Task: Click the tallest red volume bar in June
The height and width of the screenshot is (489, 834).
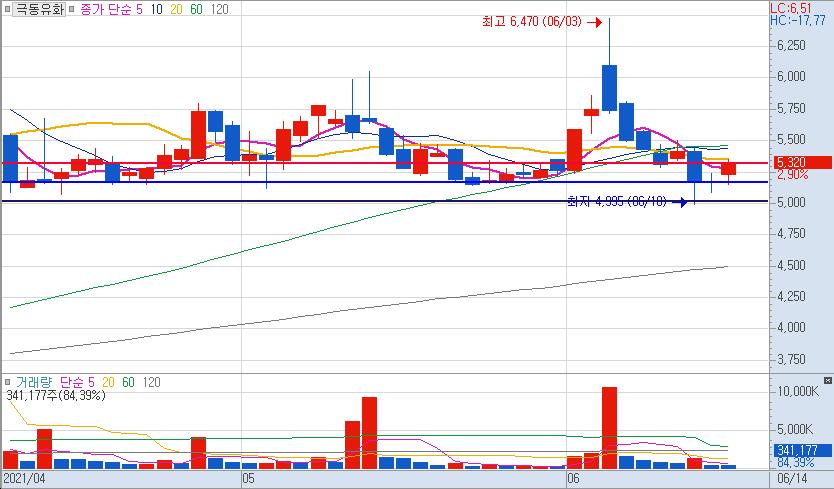Action: click(610, 428)
